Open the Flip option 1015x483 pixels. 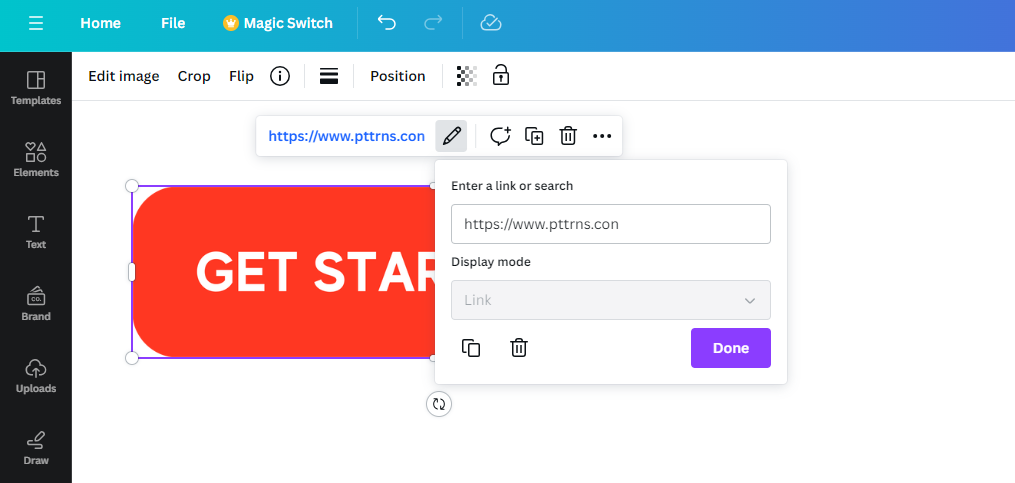pyautogui.click(x=241, y=76)
